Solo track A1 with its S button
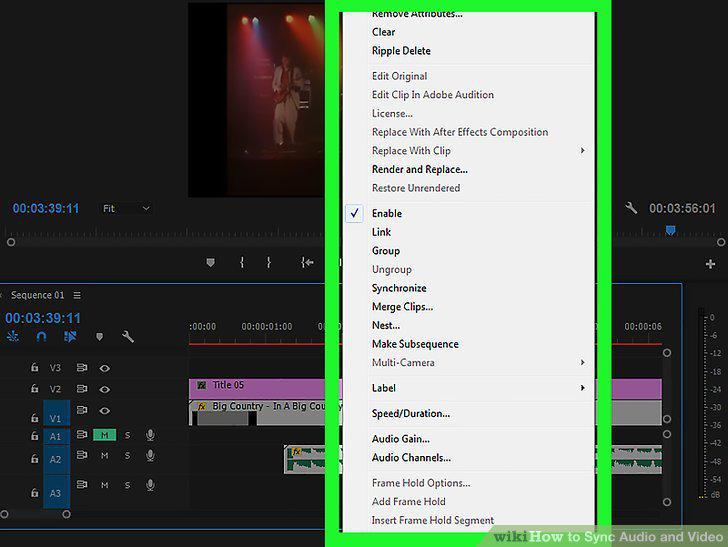728x547 pixels. tap(127, 435)
